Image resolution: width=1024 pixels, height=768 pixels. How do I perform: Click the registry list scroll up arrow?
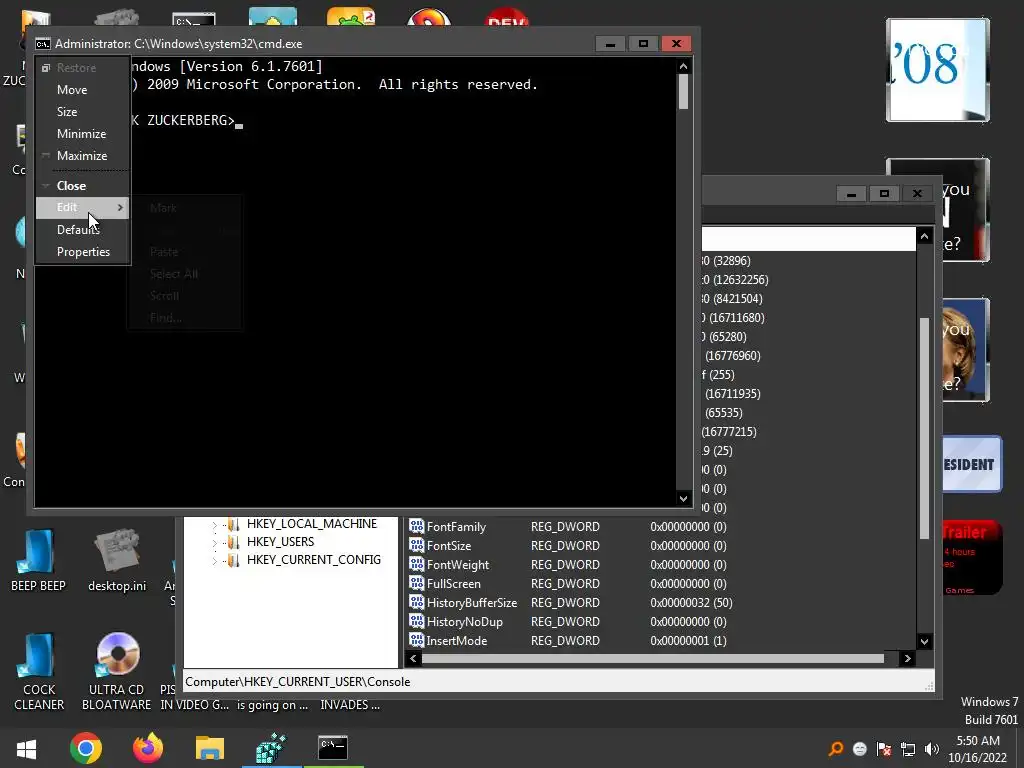click(x=924, y=236)
